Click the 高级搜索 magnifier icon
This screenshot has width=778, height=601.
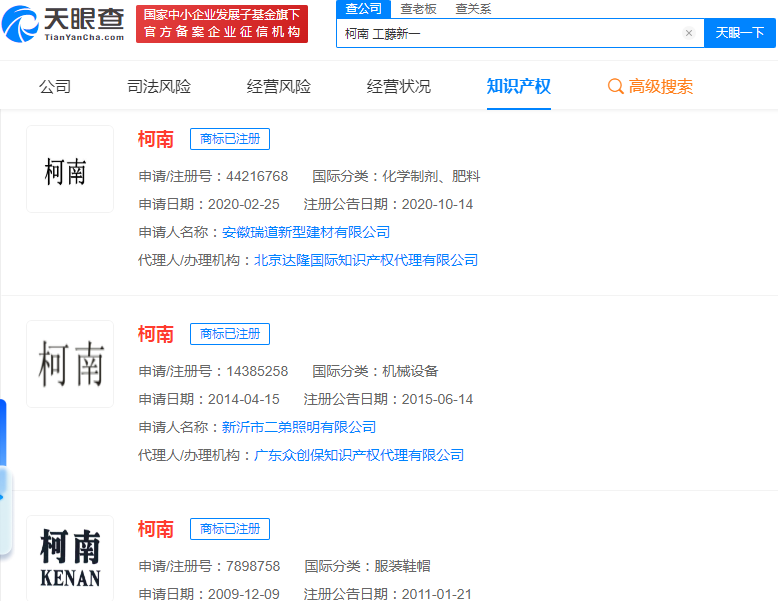(615, 86)
